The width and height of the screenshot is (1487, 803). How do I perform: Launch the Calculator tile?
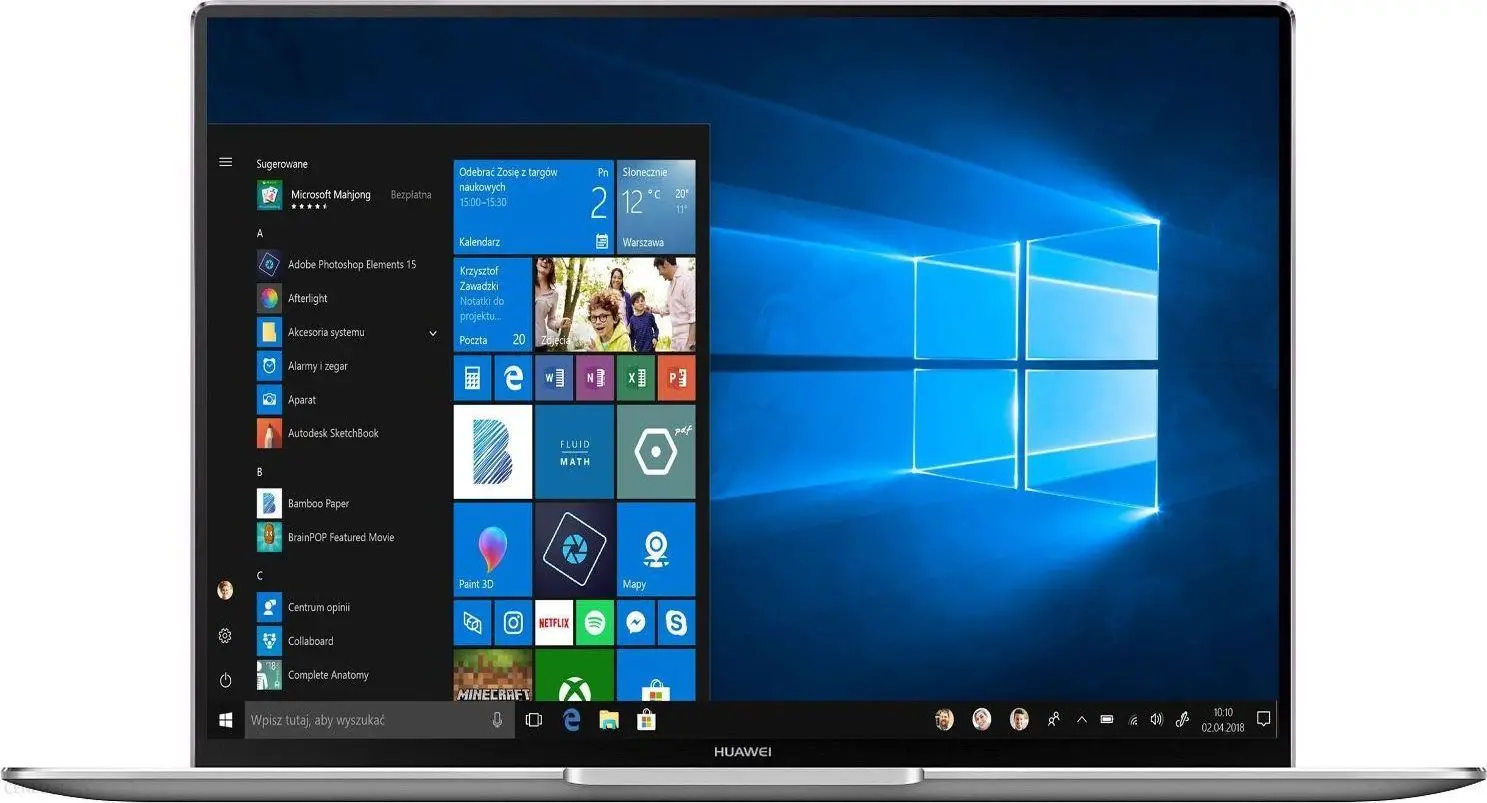(472, 377)
